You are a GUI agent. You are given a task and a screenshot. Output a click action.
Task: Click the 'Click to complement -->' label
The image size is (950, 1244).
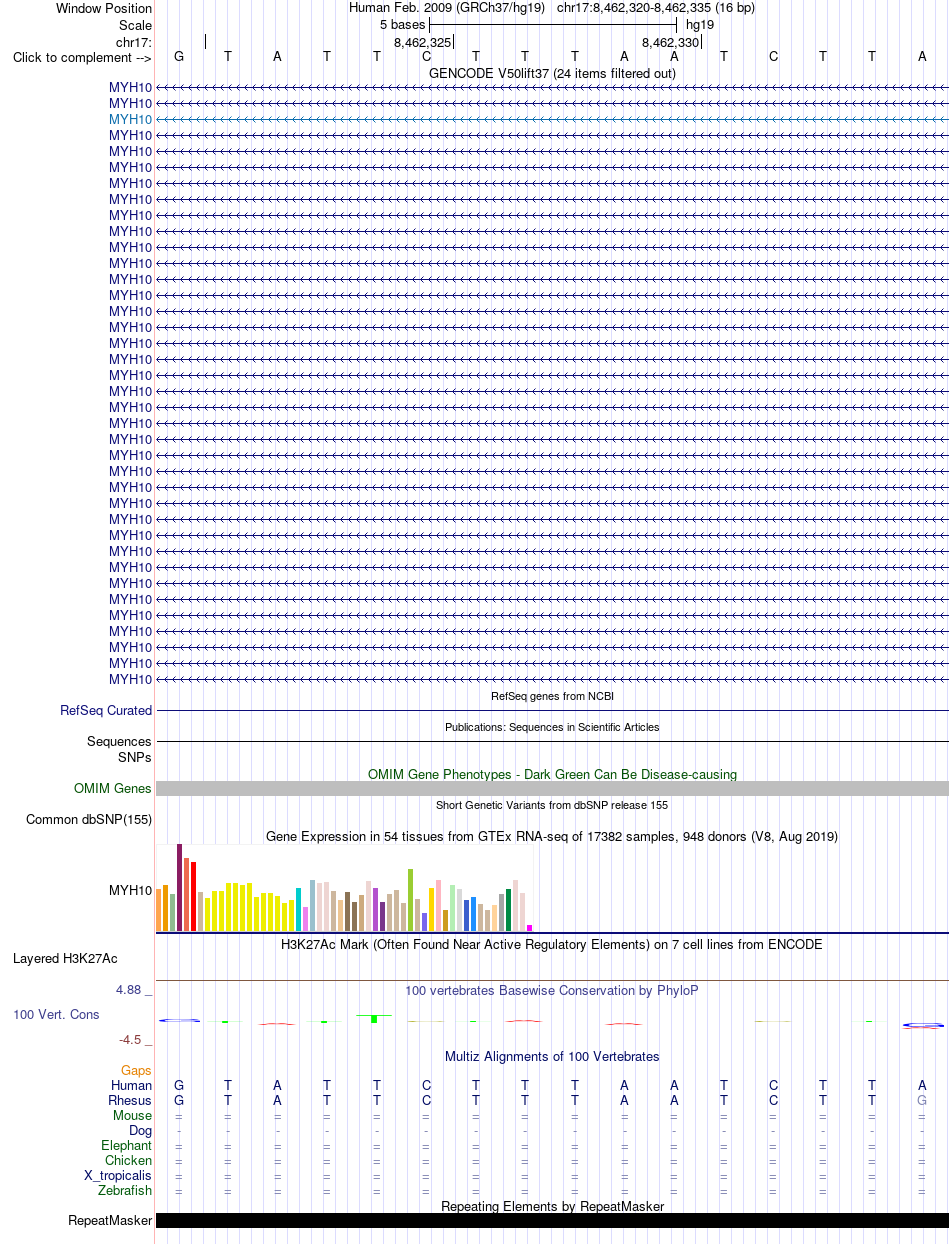click(82, 57)
